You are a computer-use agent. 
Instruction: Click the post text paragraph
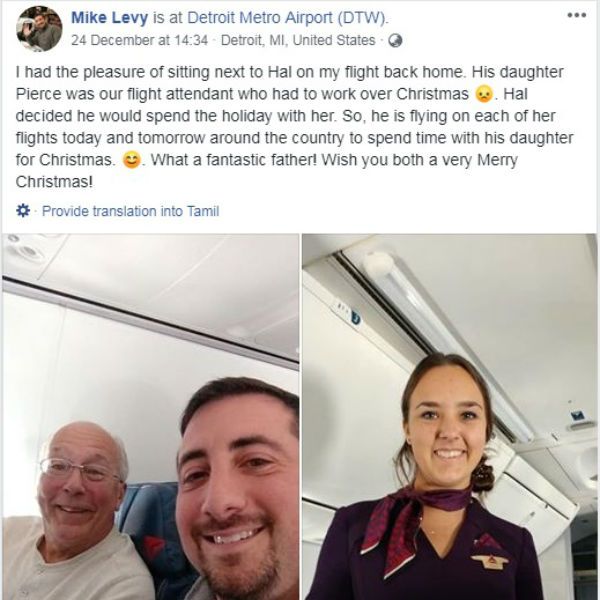pyautogui.click(x=295, y=127)
